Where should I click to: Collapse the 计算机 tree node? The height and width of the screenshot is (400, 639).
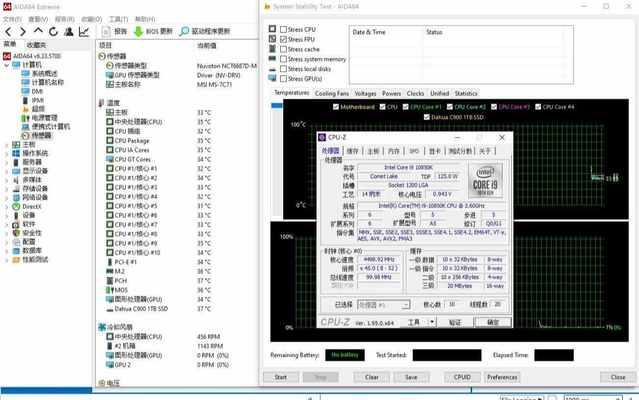pyautogui.click(x=7, y=65)
